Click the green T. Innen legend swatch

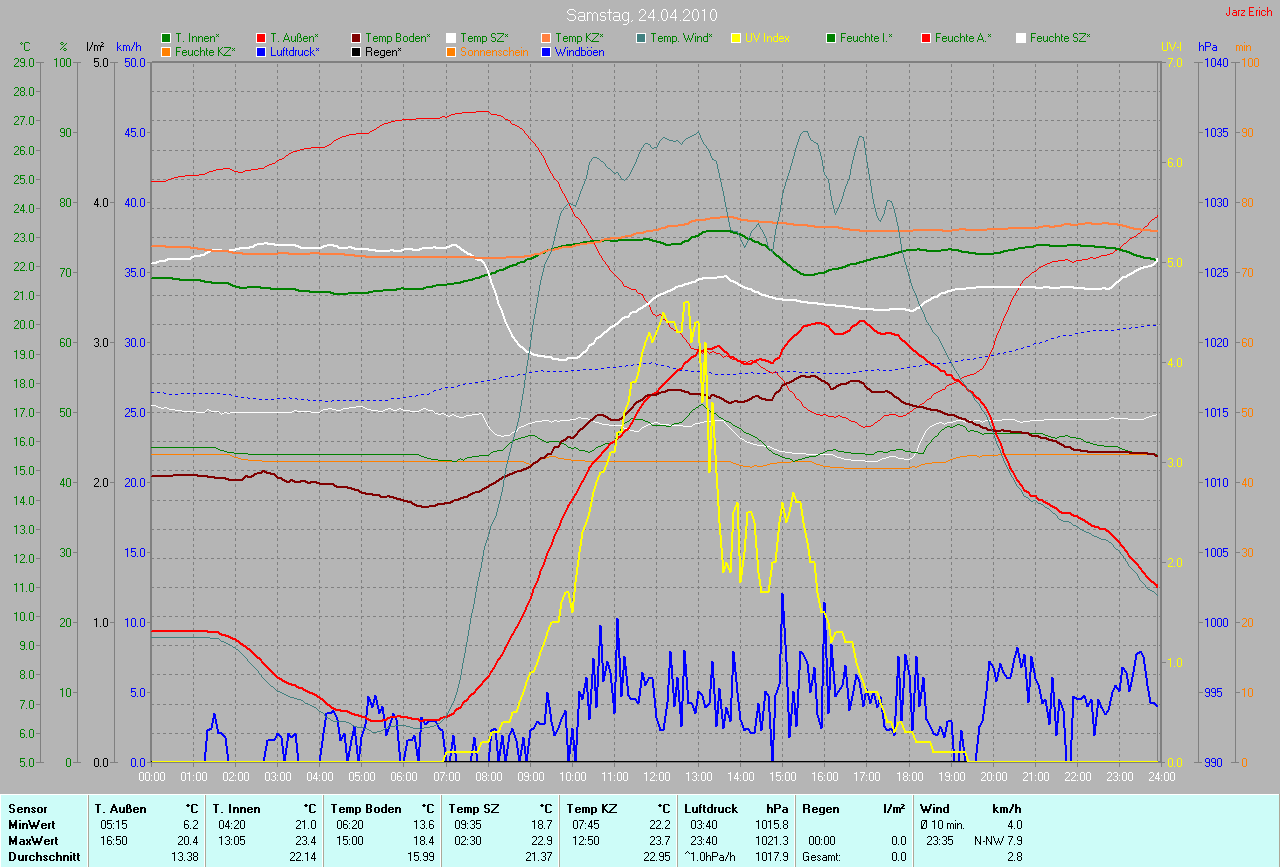pos(166,38)
